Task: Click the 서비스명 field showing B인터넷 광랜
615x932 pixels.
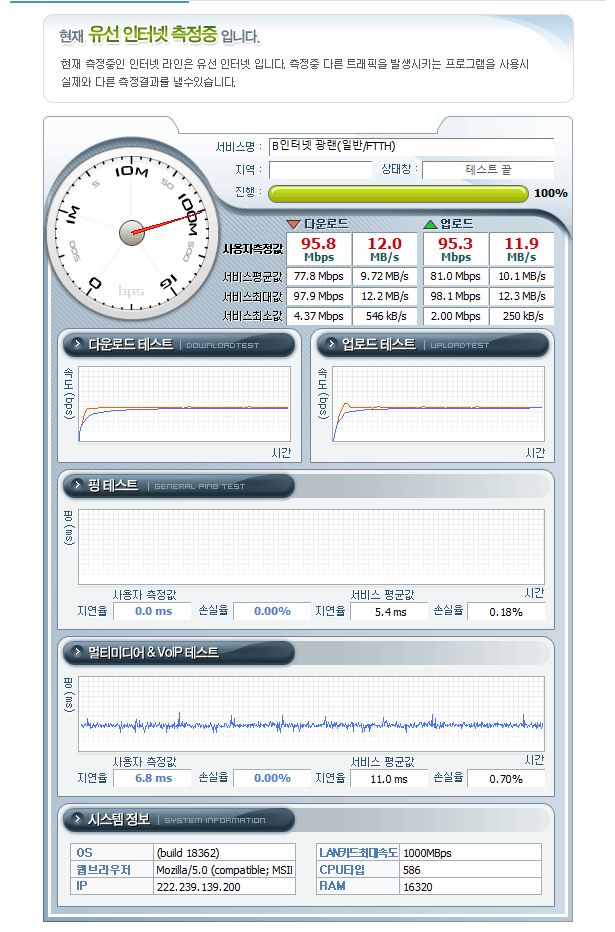Action: pyautogui.click(x=410, y=147)
